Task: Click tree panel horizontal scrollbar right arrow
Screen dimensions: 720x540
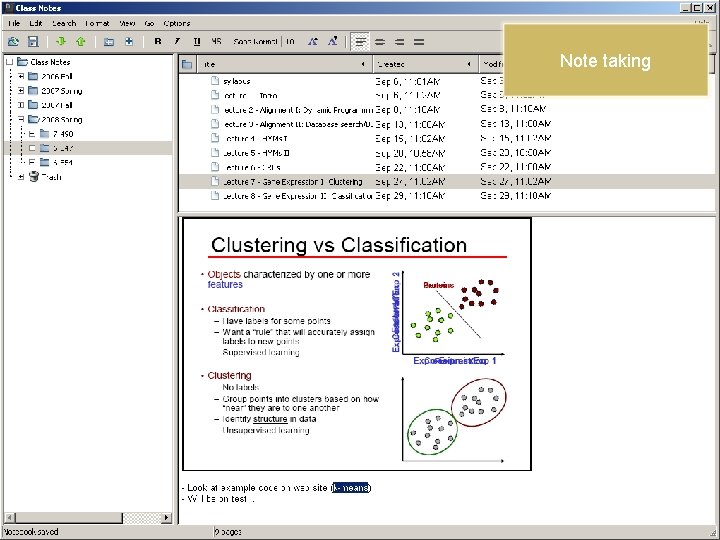Action: coord(166,518)
